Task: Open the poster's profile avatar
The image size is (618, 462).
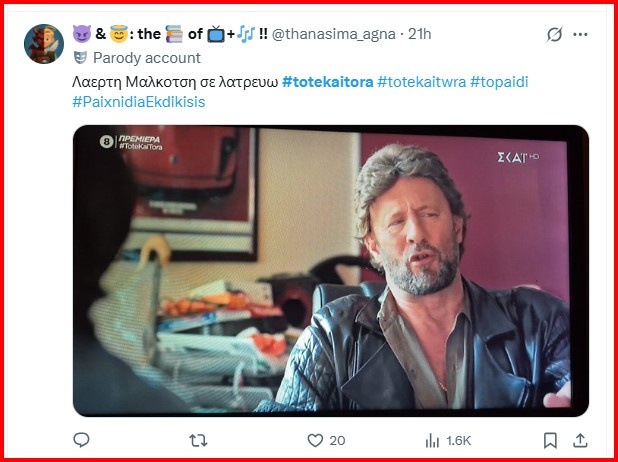Action: [44, 43]
